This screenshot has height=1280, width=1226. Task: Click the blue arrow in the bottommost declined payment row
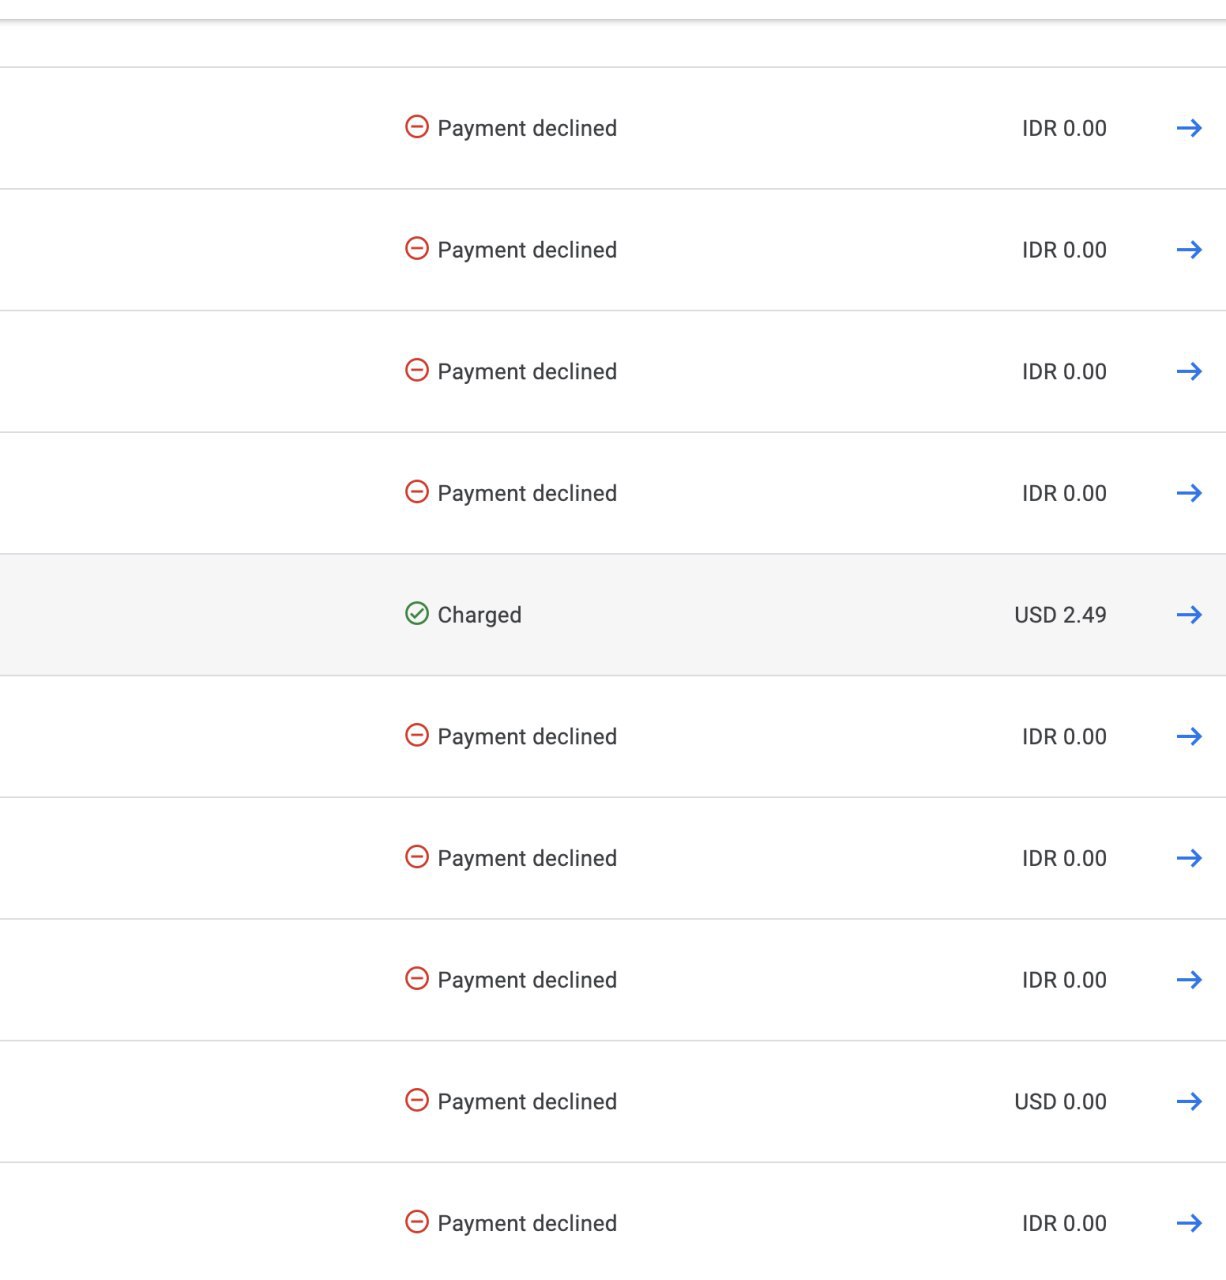[x=1189, y=1223]
